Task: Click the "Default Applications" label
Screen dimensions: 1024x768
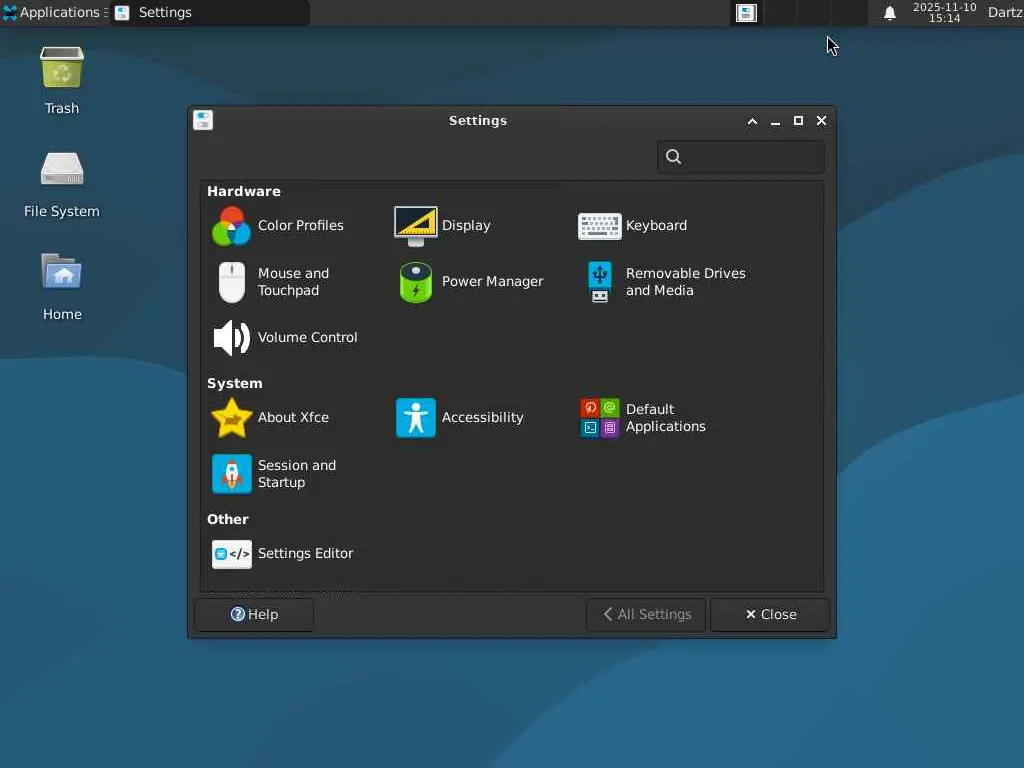Action: (665, 418)
